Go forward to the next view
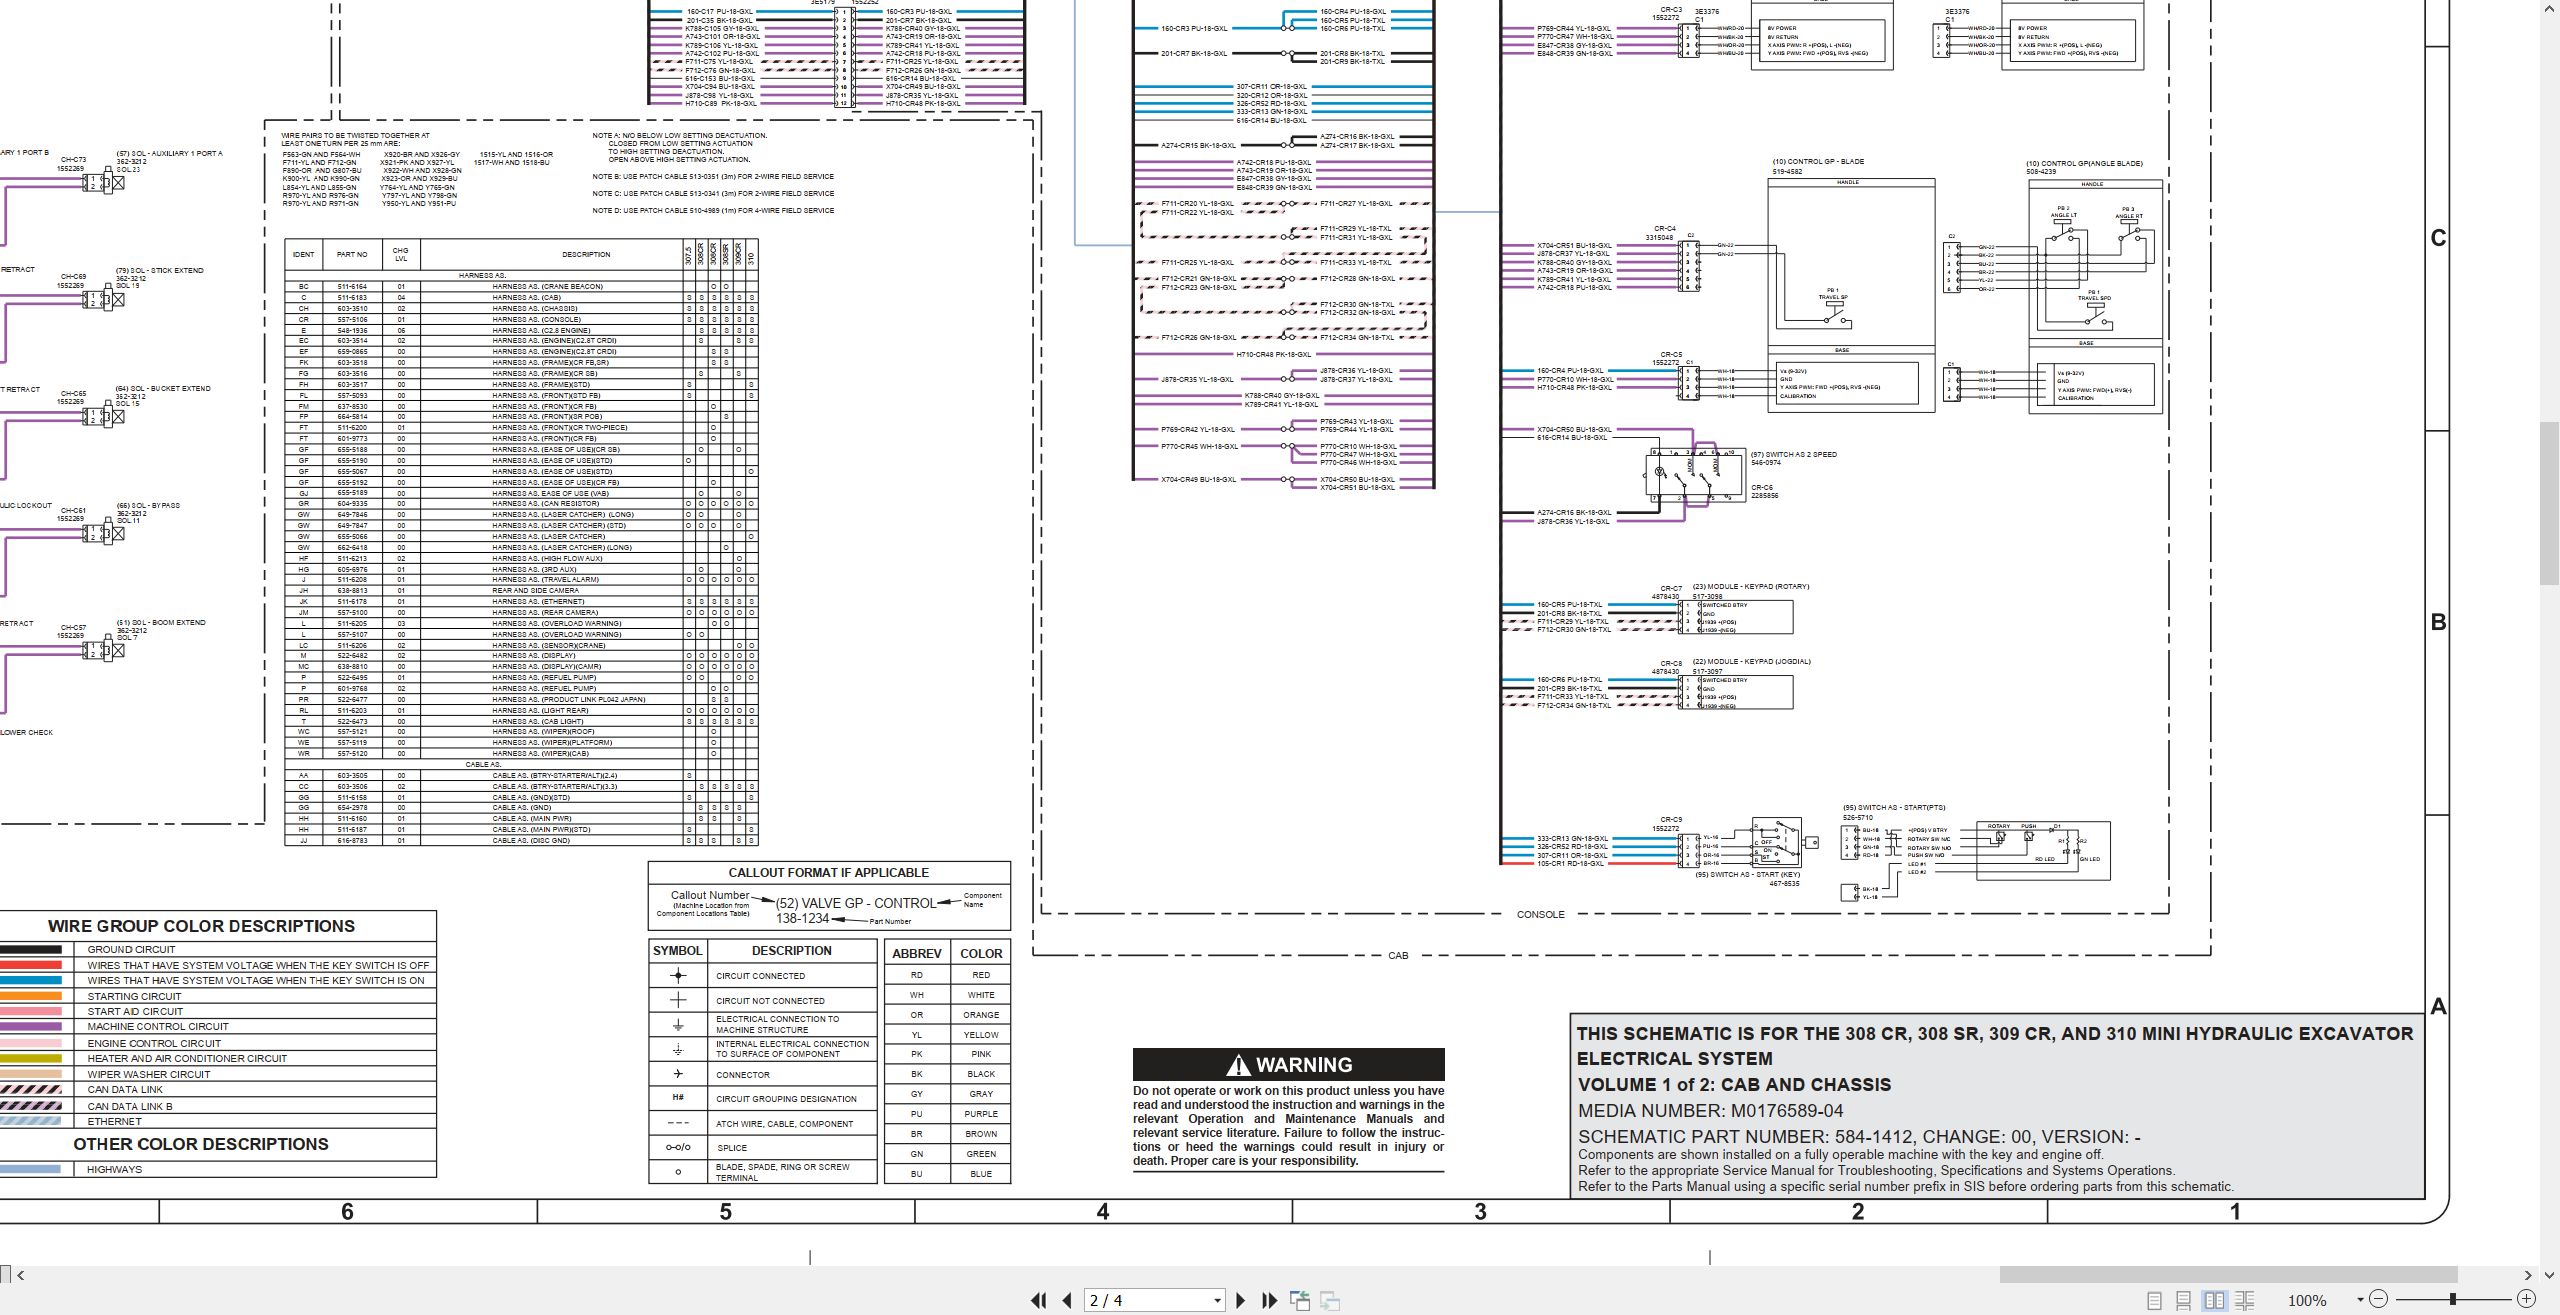The height and width of the screenshot is (1315, 2560). point(1330,1300)
